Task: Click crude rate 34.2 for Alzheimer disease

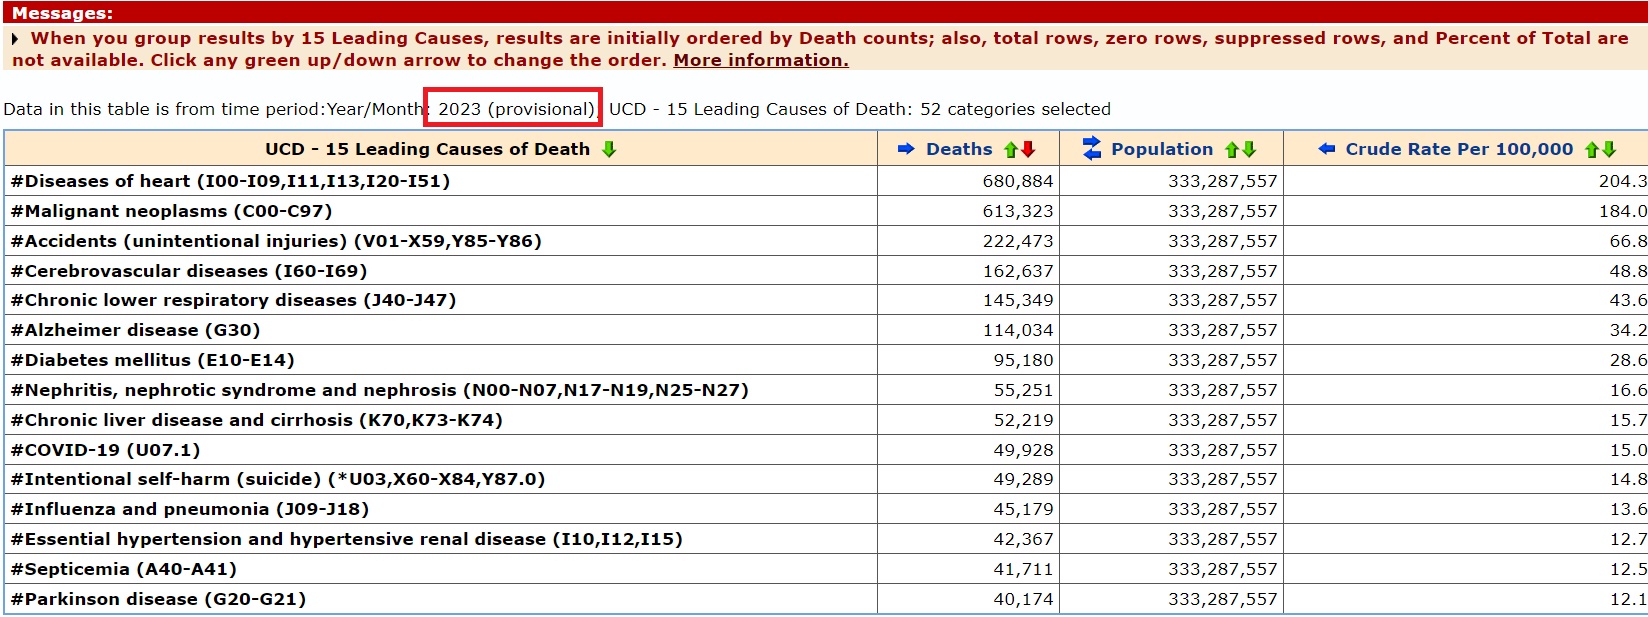Action: 1628,330
